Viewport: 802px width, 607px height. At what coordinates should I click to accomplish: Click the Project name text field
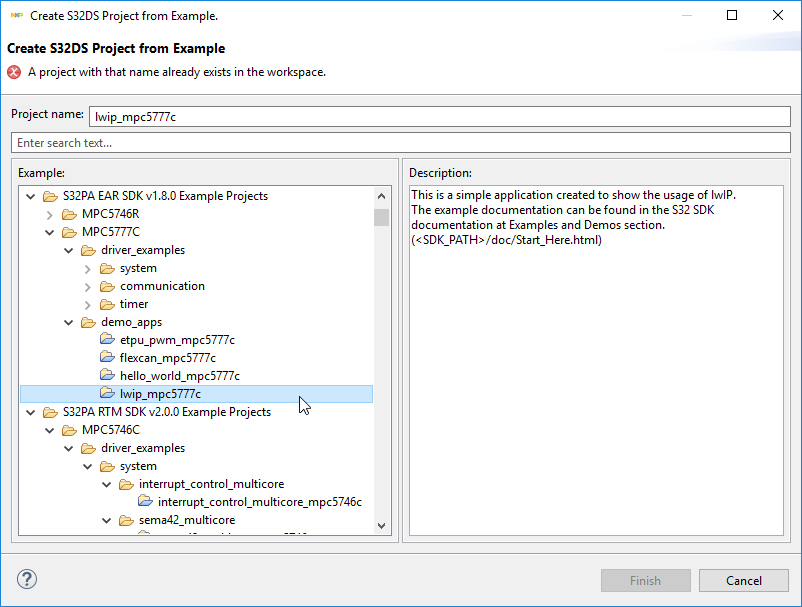point(440,116)
